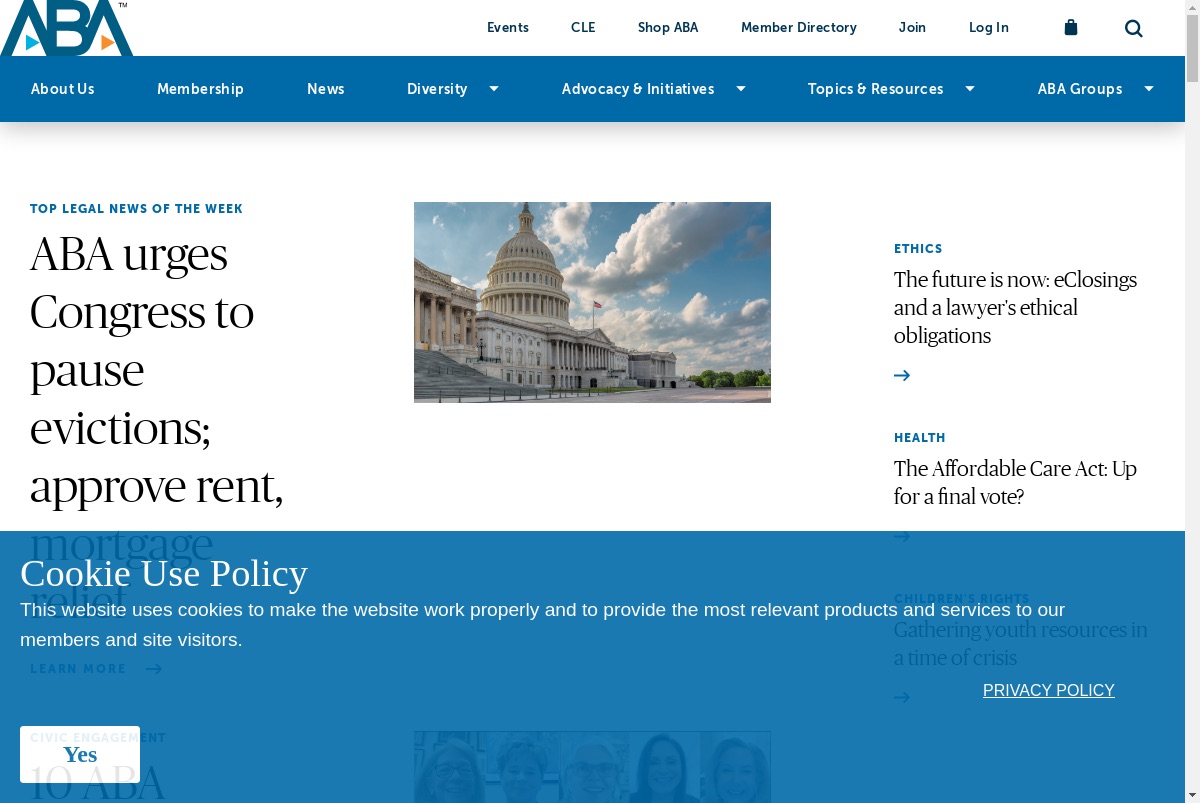Click arrow below Gathering youth resources article
Image resolution: width=1200 pixels, height=803 pixels.
tap(902, 697)
